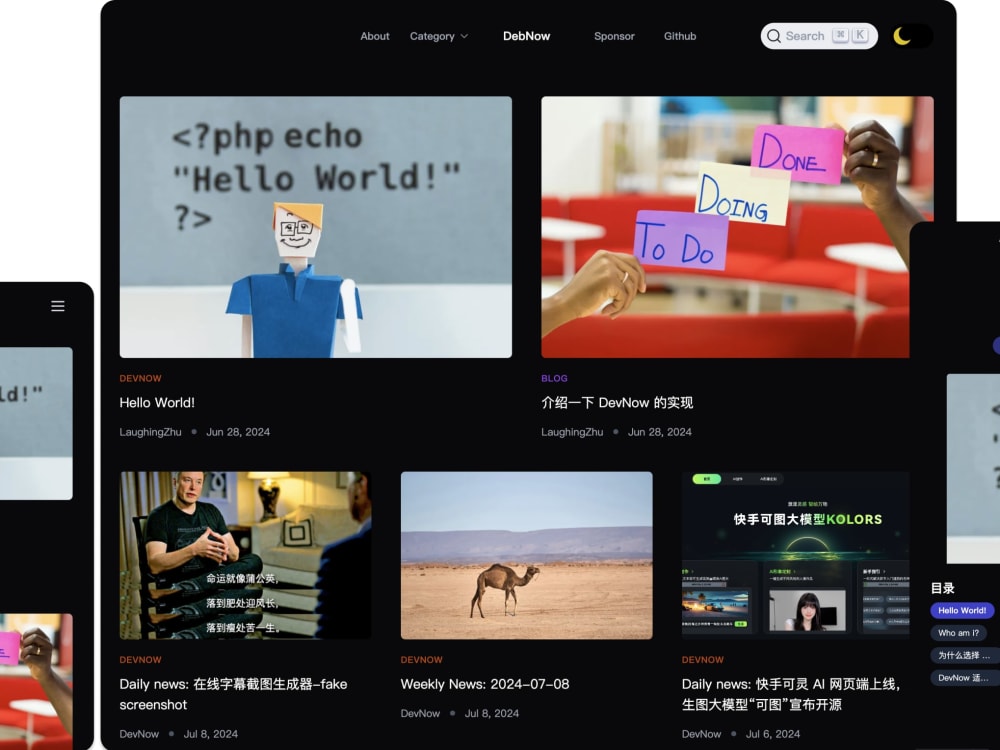Open 介绍一下 DevNow 的实现 post
The image size is (1000, 750).
[x=617, y=402]
